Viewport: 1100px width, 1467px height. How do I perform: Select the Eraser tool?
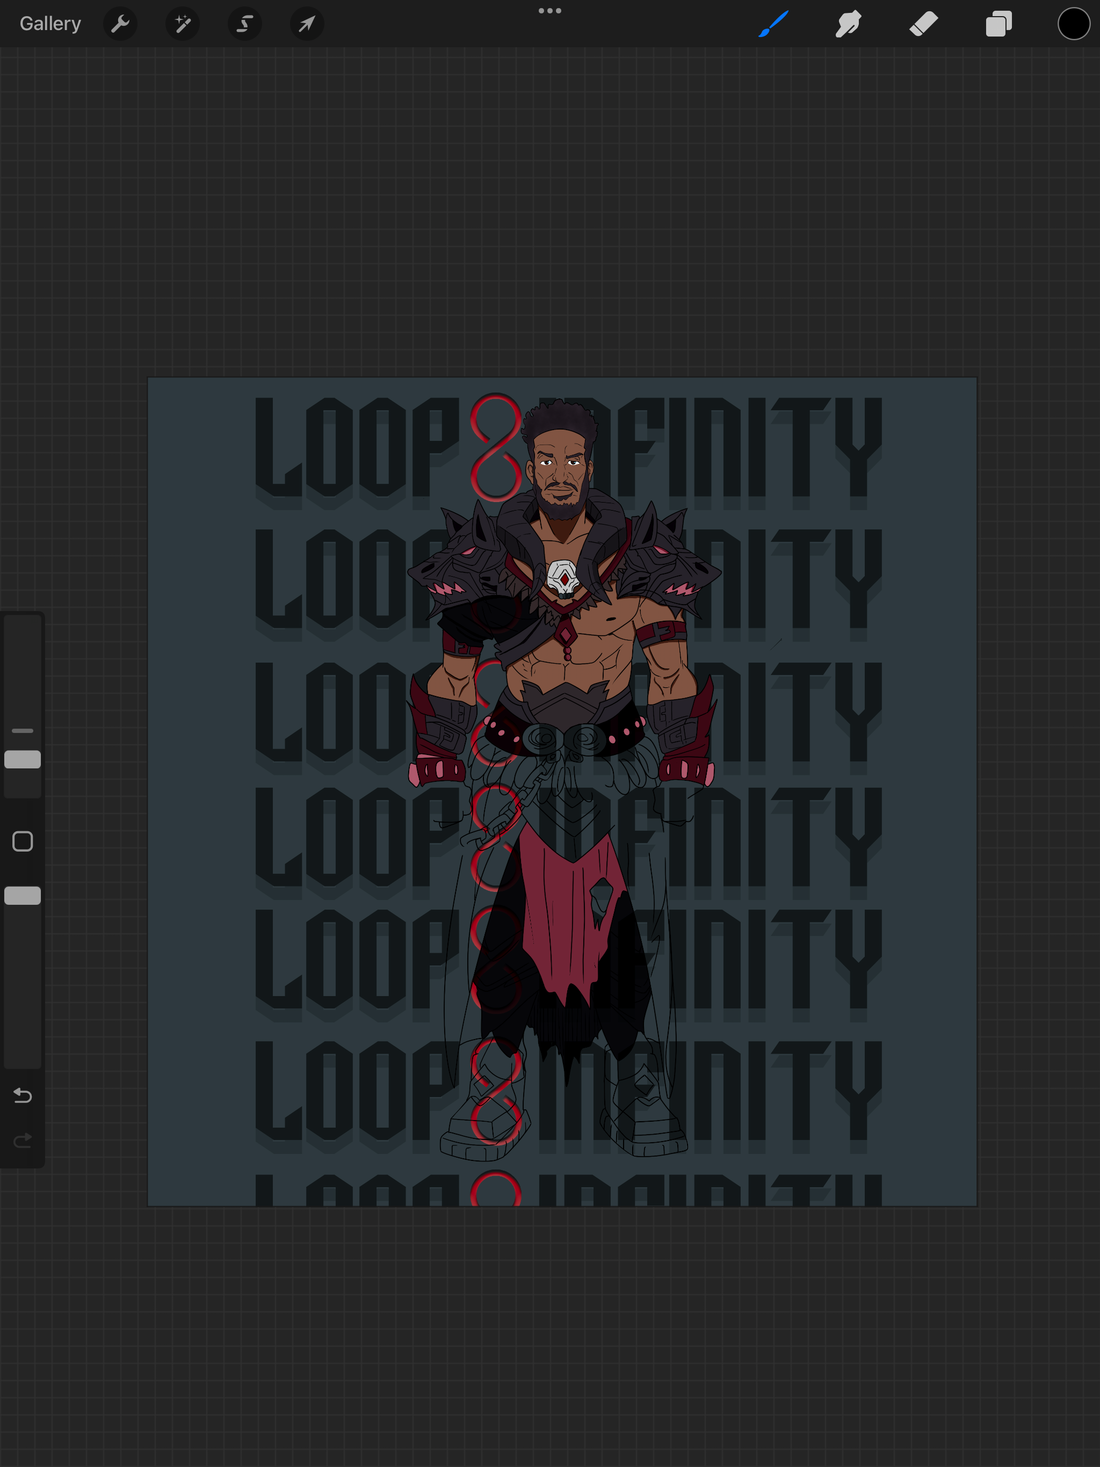coord(923,24)
